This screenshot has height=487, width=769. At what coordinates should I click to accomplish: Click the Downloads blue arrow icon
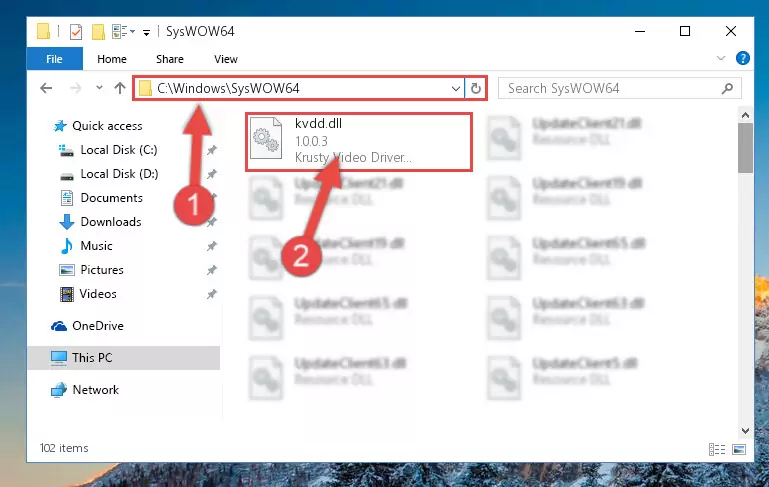coord(67,222)
